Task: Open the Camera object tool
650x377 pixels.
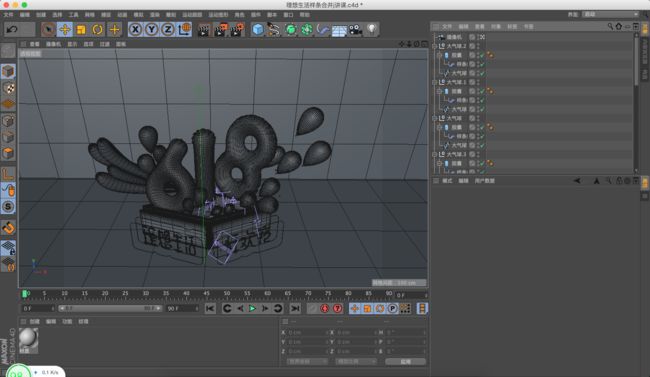Action: (355, 29)
